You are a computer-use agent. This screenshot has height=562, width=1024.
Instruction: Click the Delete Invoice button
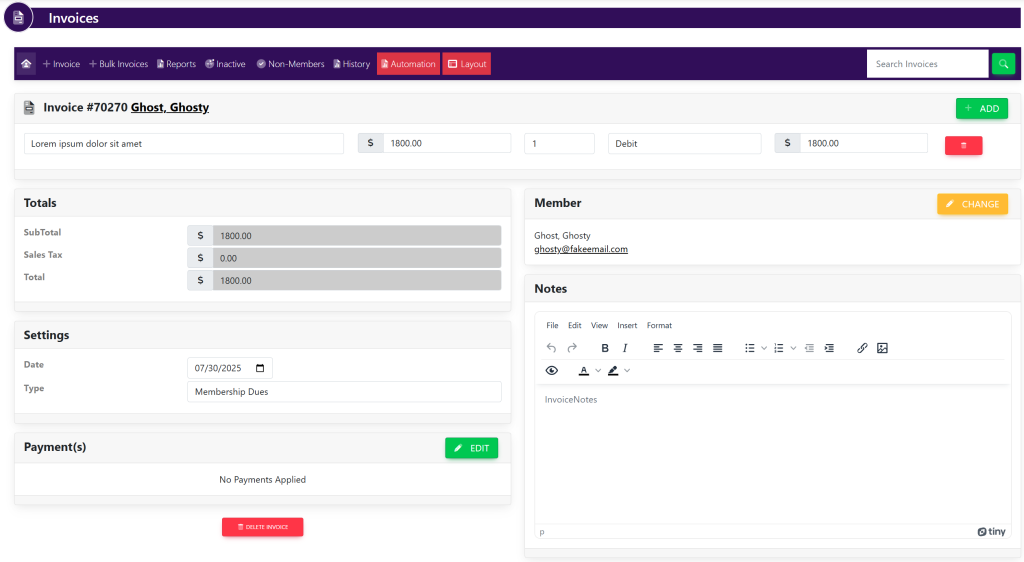coord(262,526)
